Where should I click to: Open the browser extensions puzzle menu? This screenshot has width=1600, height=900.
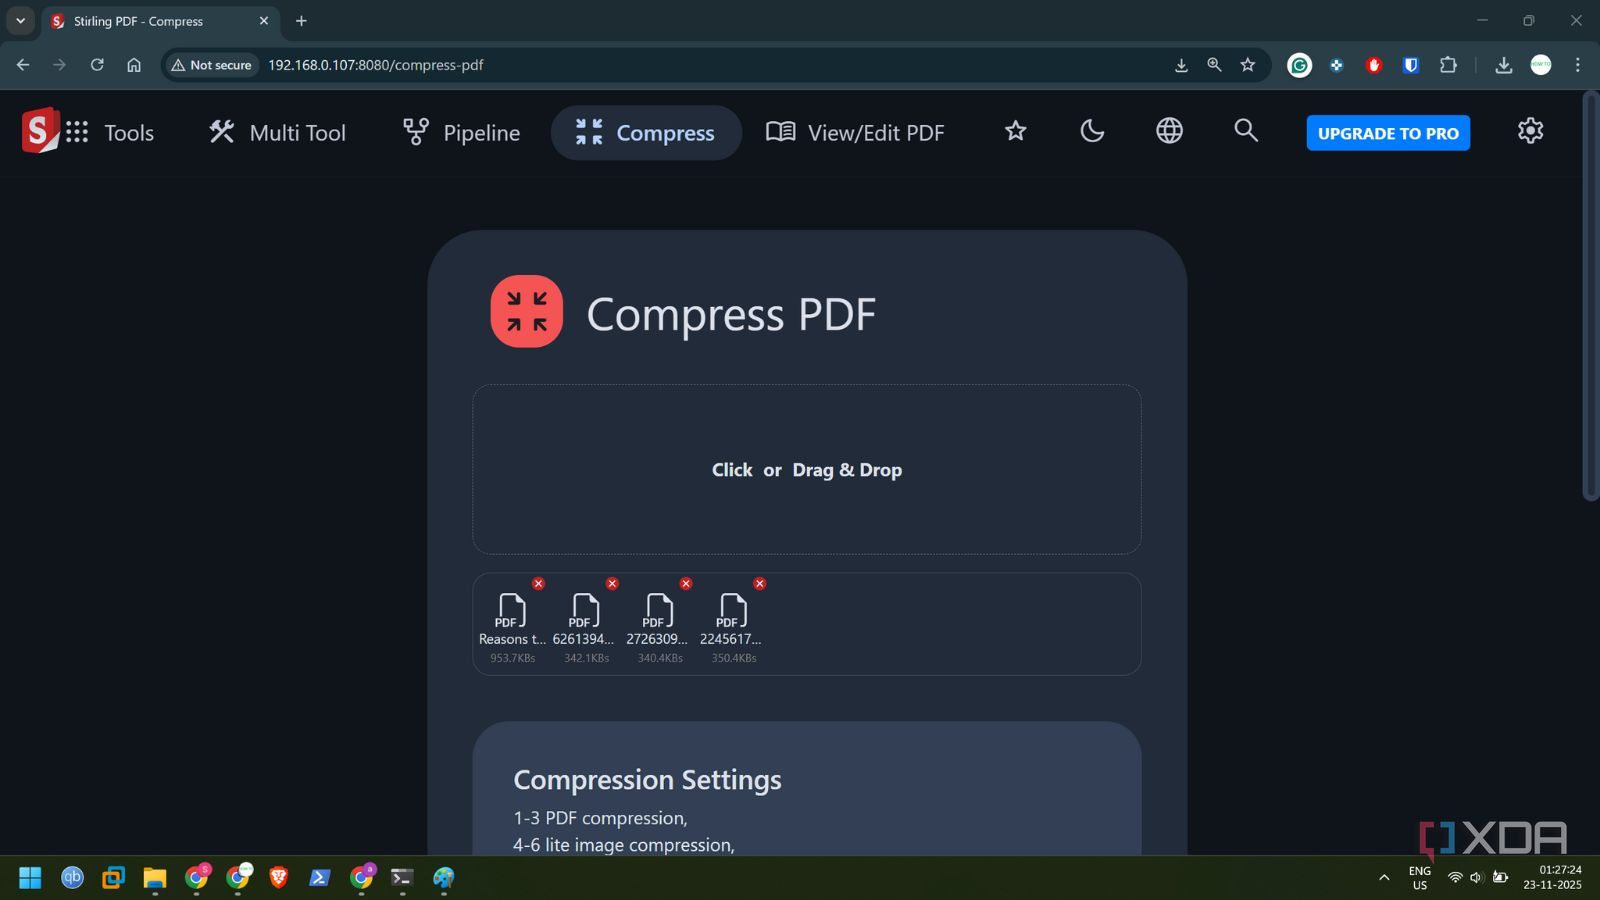[1448, 65]
